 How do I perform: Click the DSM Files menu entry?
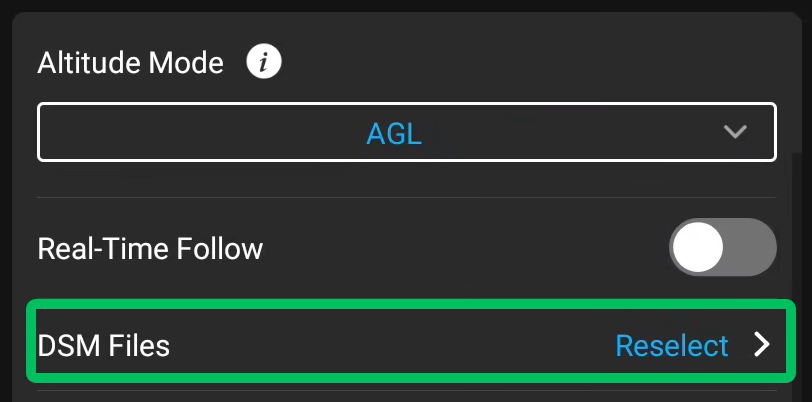(411, 345)
